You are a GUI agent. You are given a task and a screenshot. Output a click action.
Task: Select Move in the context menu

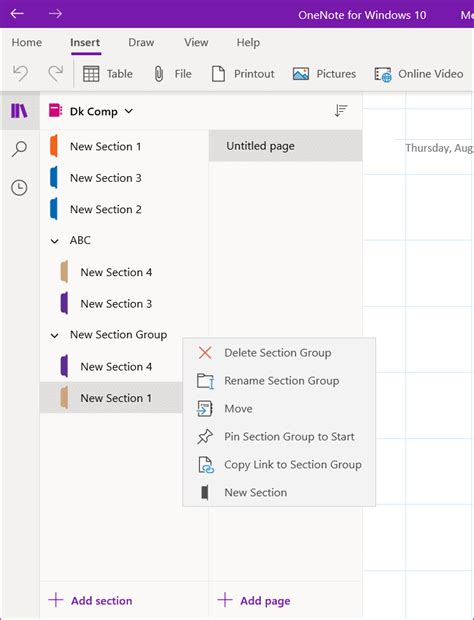click(279, 409)
